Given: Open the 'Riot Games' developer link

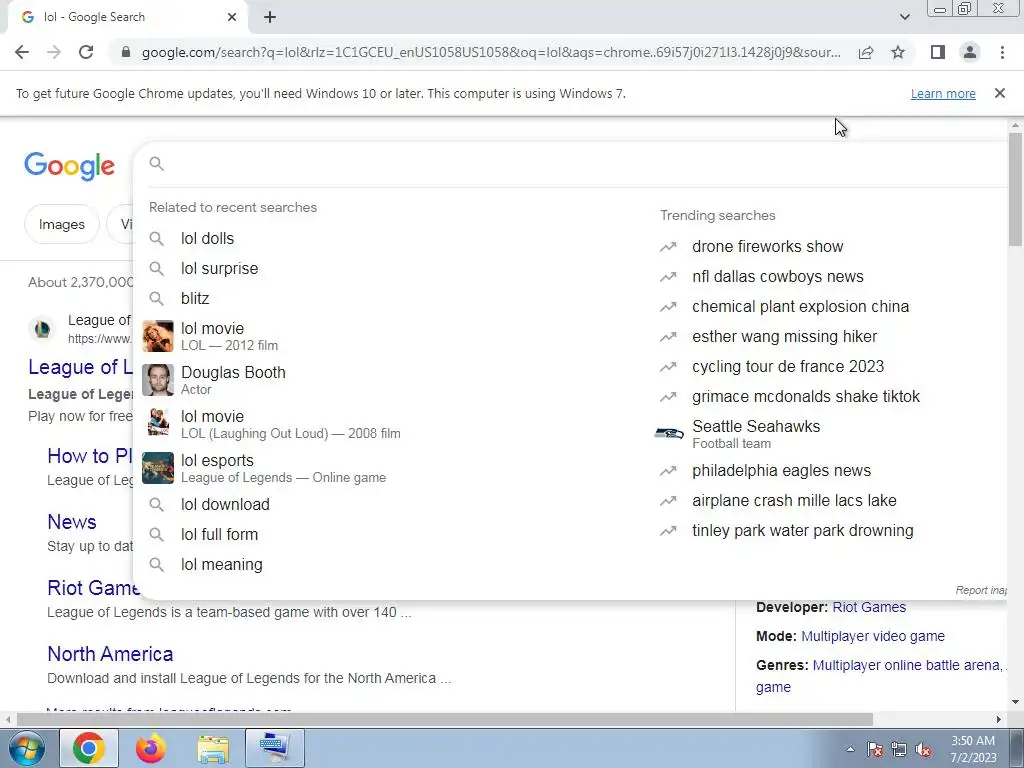Looking at the screenshot, I should coord(869,607).
